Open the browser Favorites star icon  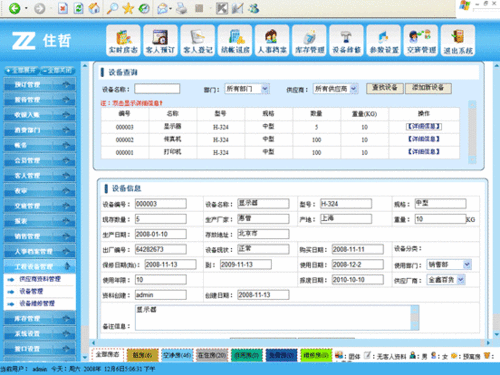128,8
